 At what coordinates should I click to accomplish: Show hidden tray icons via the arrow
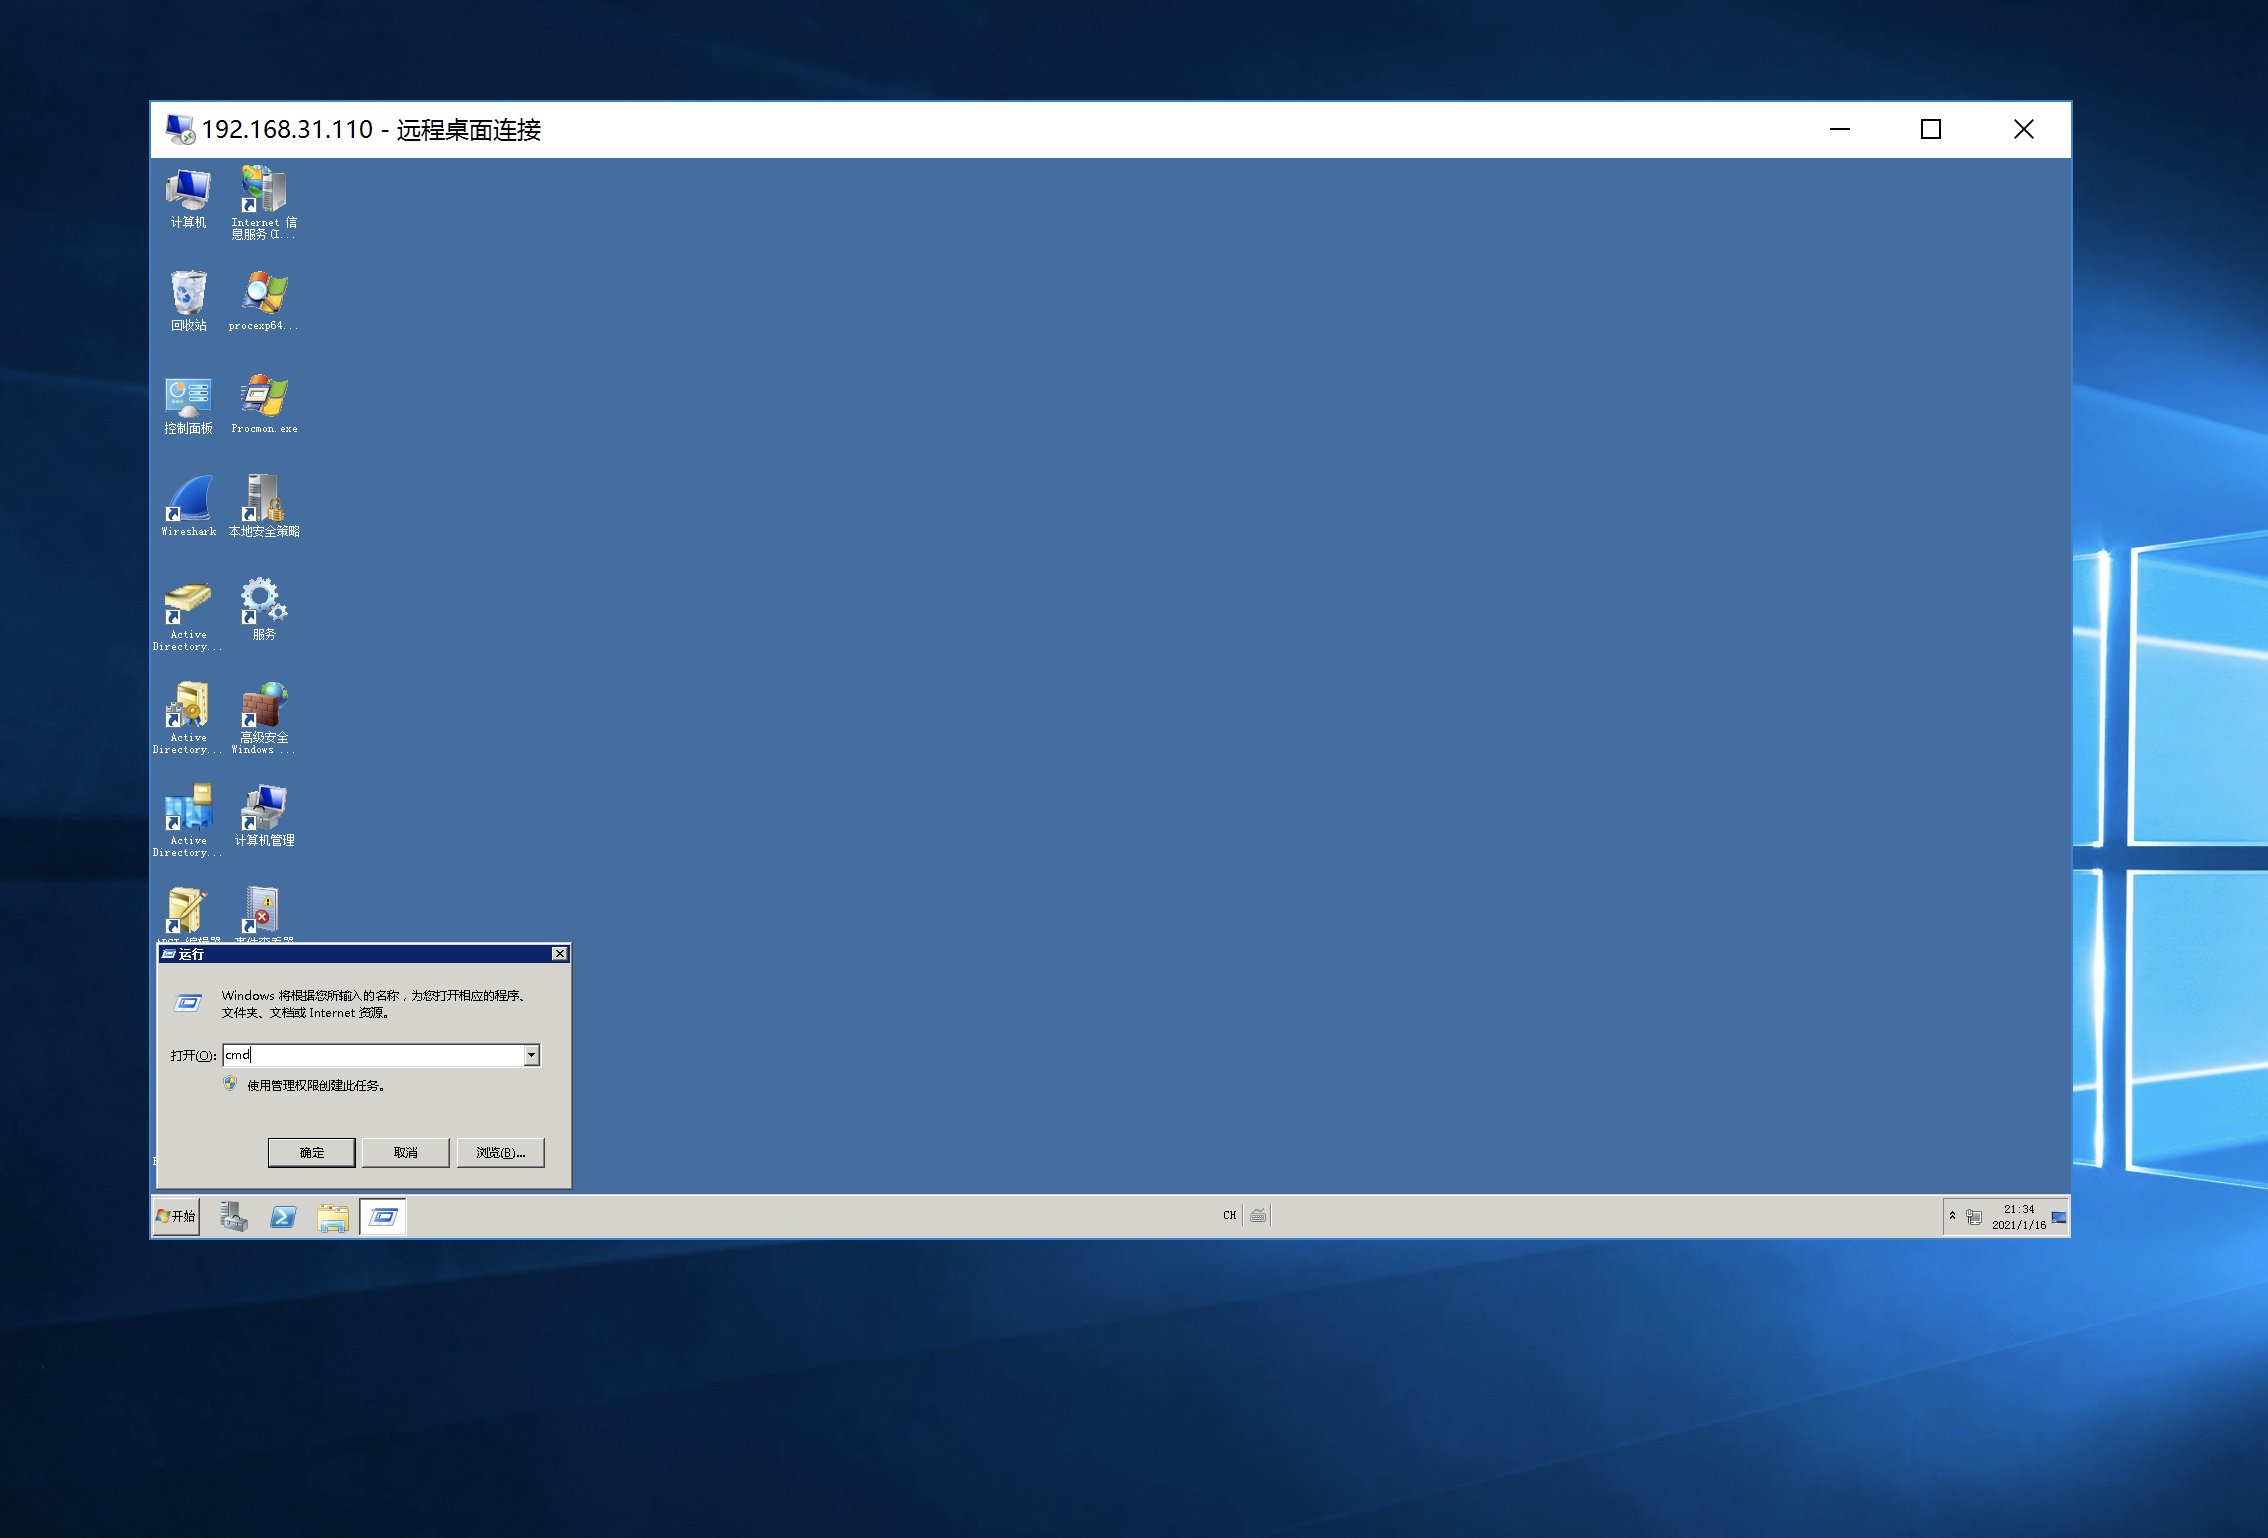(1952, 1216)
